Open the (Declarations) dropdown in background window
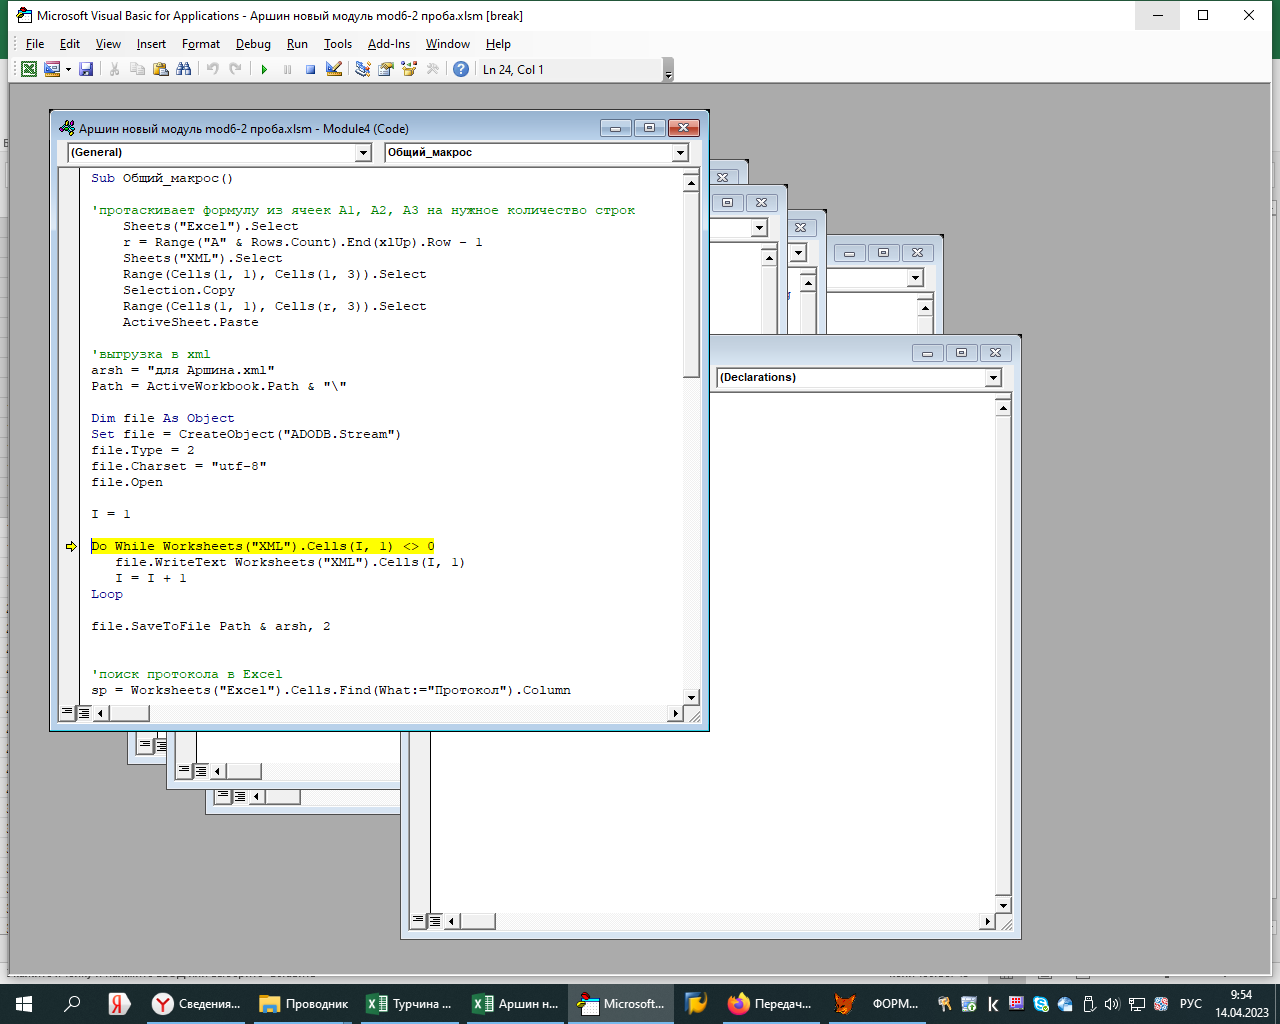1280x1024 pixels. 992,378
